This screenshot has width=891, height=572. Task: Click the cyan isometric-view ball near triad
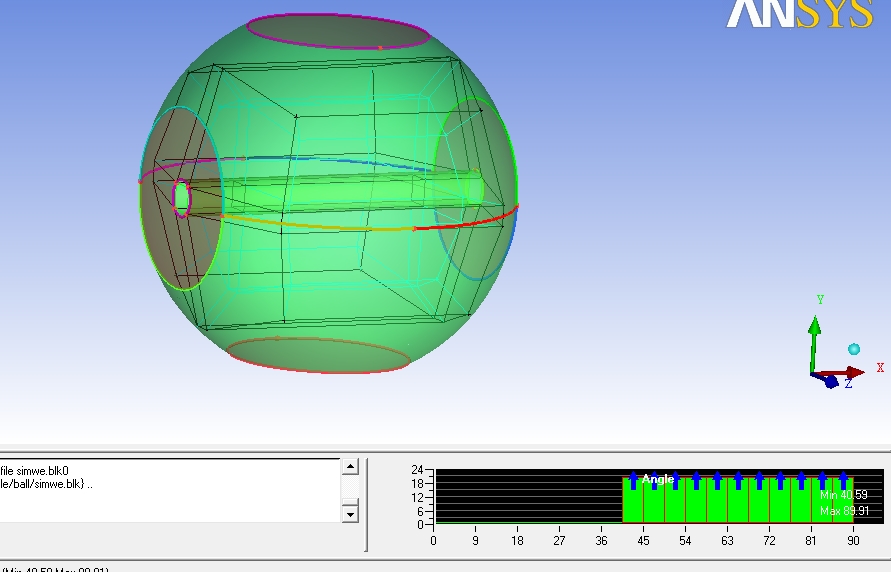[x=854, y=349]
